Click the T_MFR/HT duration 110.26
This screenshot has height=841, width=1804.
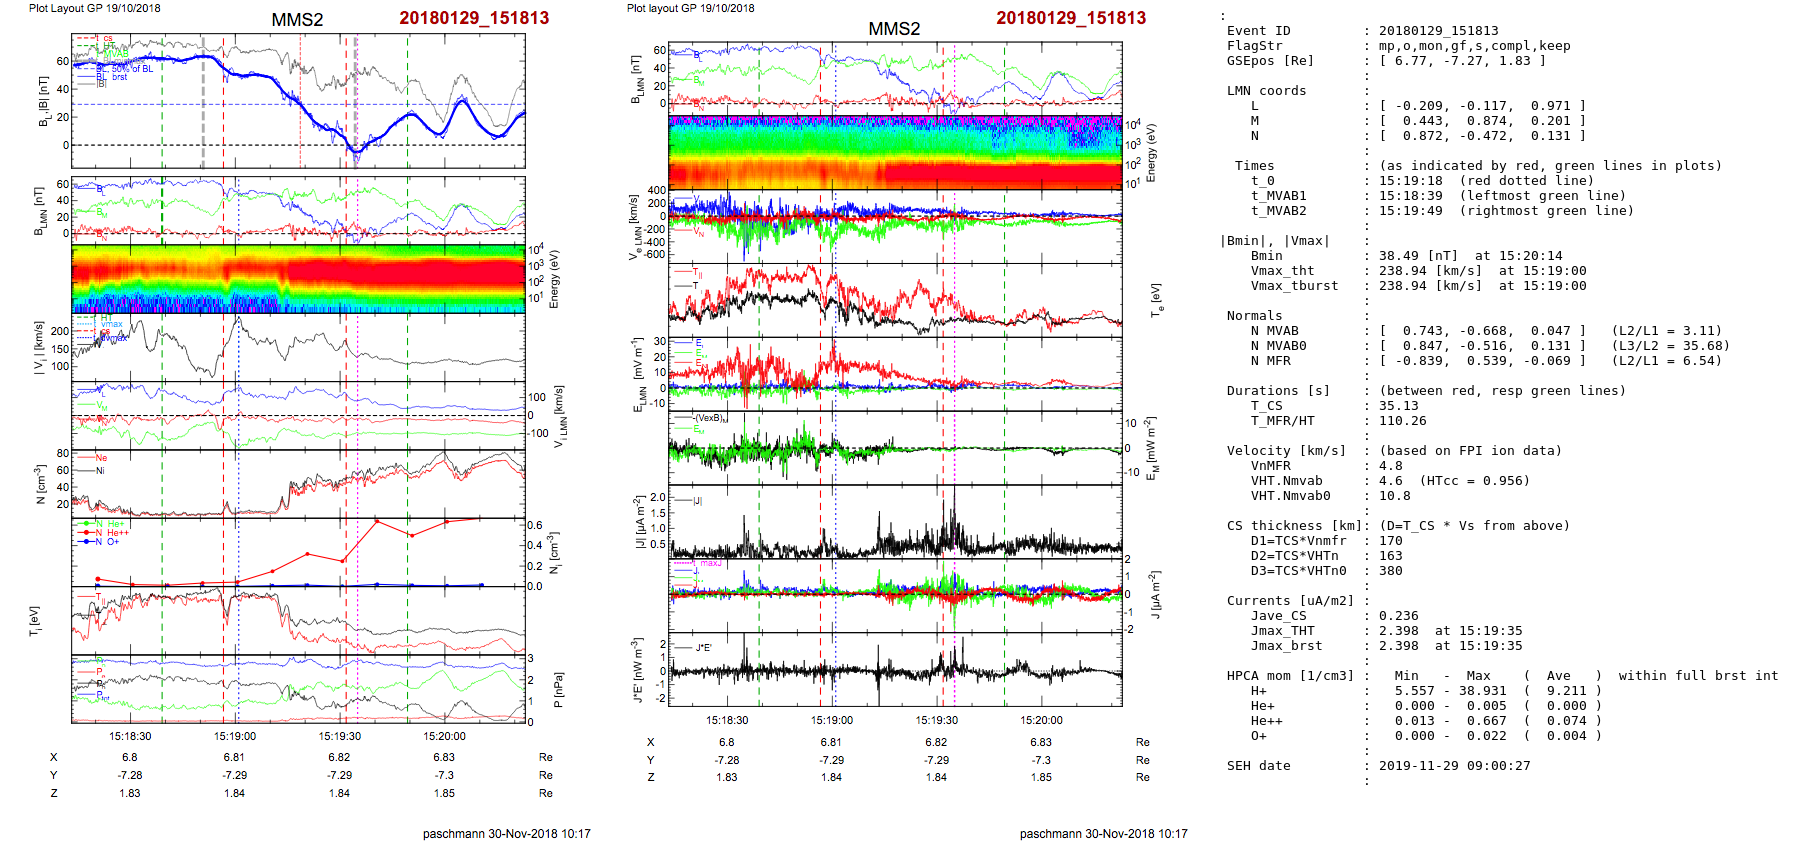1403,421
